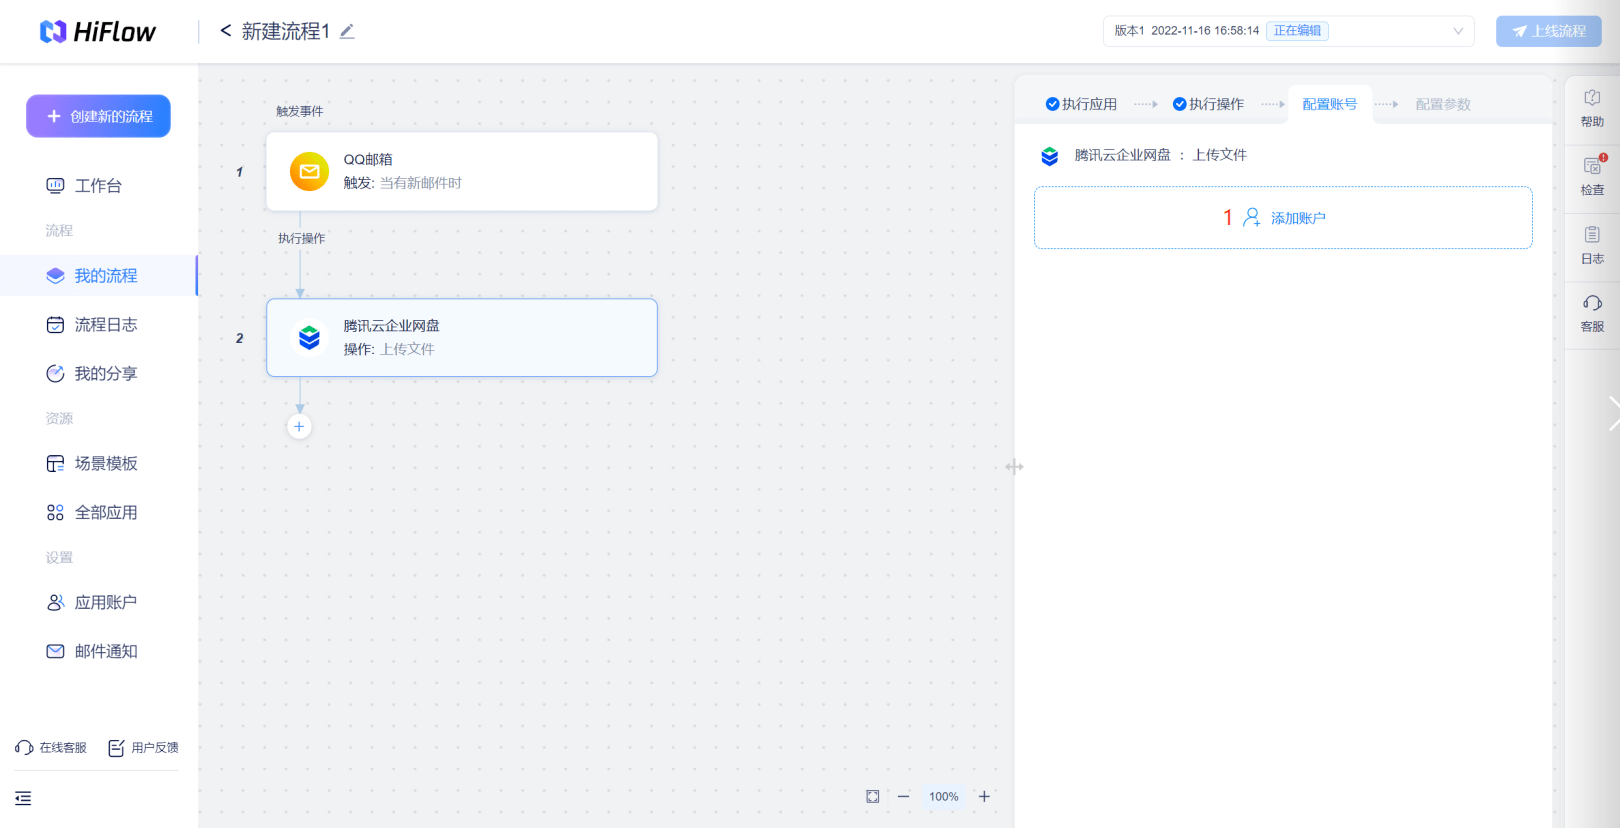This screenshot has height=828, width=1620.
Task: Click the QQ邮箱 envelope icon
Action: pos(310,171)
